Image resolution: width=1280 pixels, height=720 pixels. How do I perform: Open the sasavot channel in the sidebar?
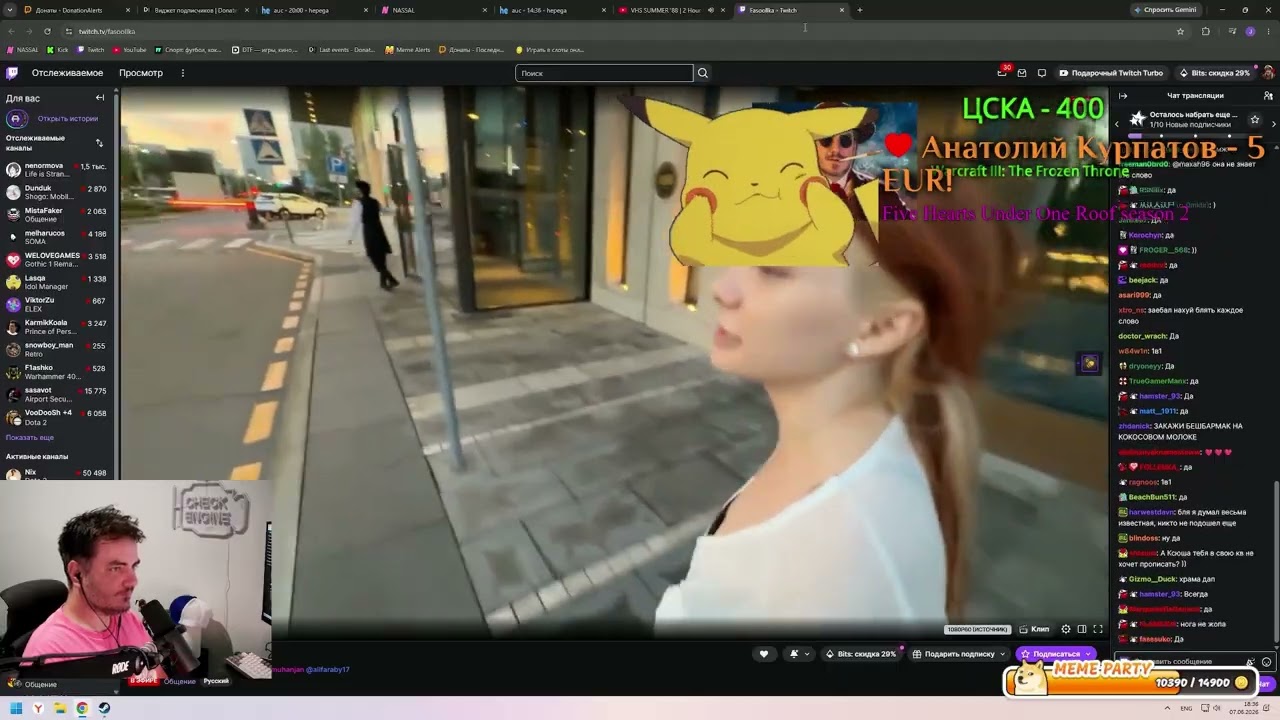[x=58, y=394]
